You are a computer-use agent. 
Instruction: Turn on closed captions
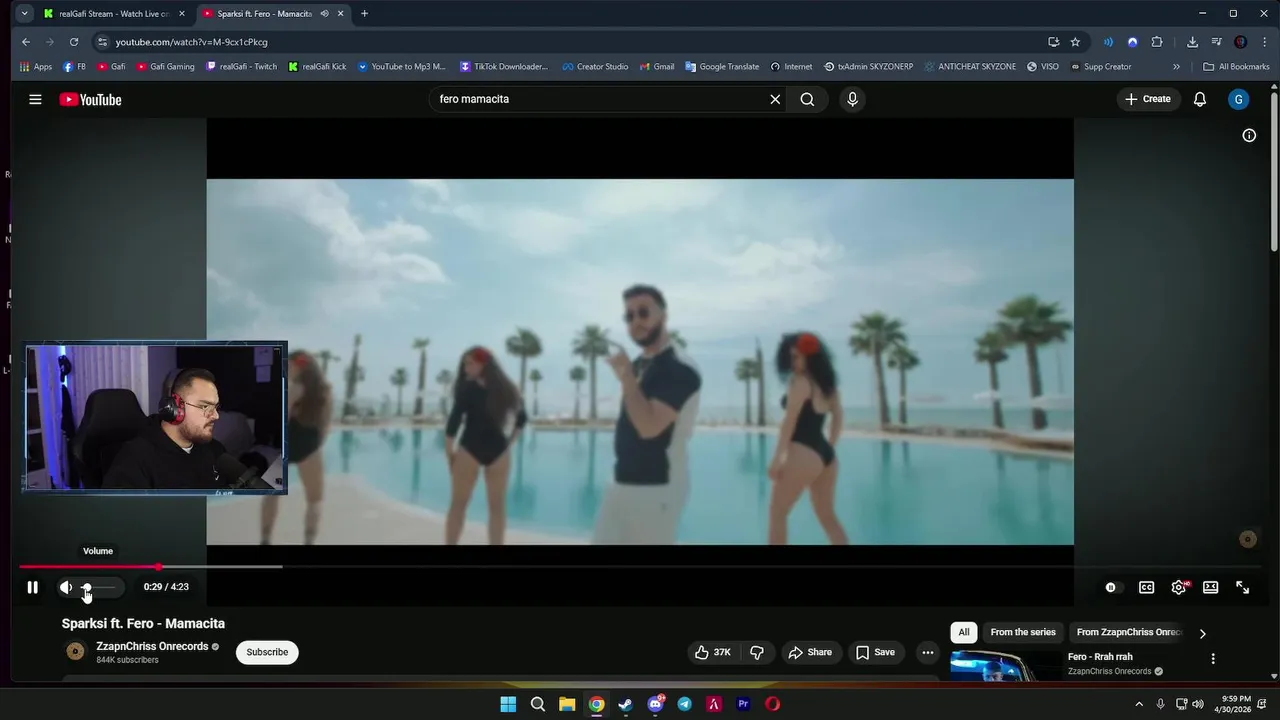point(1146,587)
